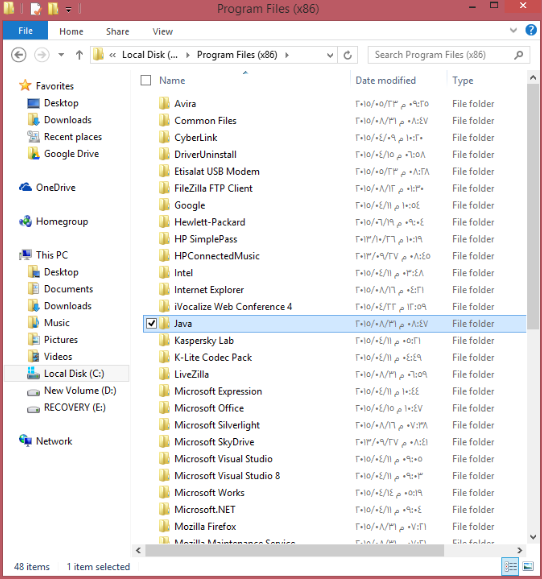
Task: Expand the address bar history dropdown
Action: pyautogui.click(x=330, y=55)
